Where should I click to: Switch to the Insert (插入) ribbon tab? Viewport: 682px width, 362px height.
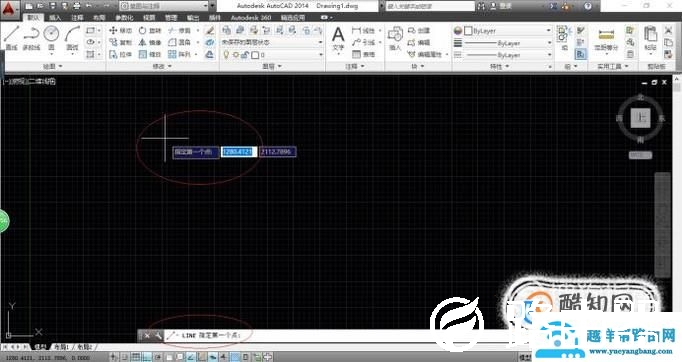(55, 17)
